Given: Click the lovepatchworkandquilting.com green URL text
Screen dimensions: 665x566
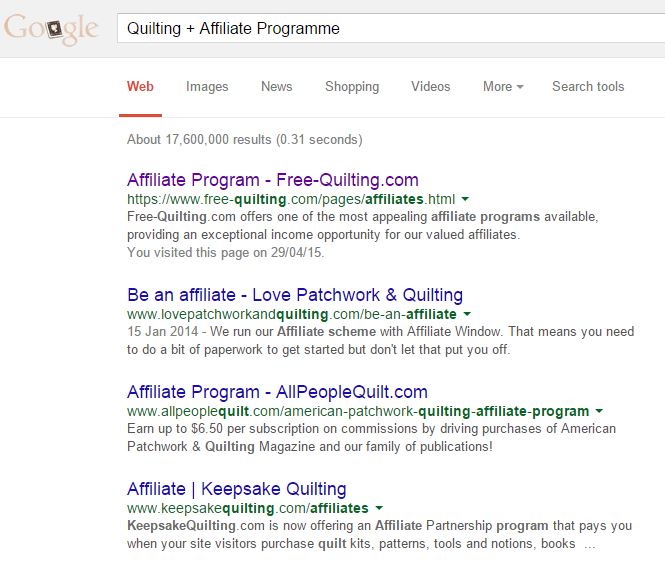Looking at the screenshot, I should click(292, 314).
